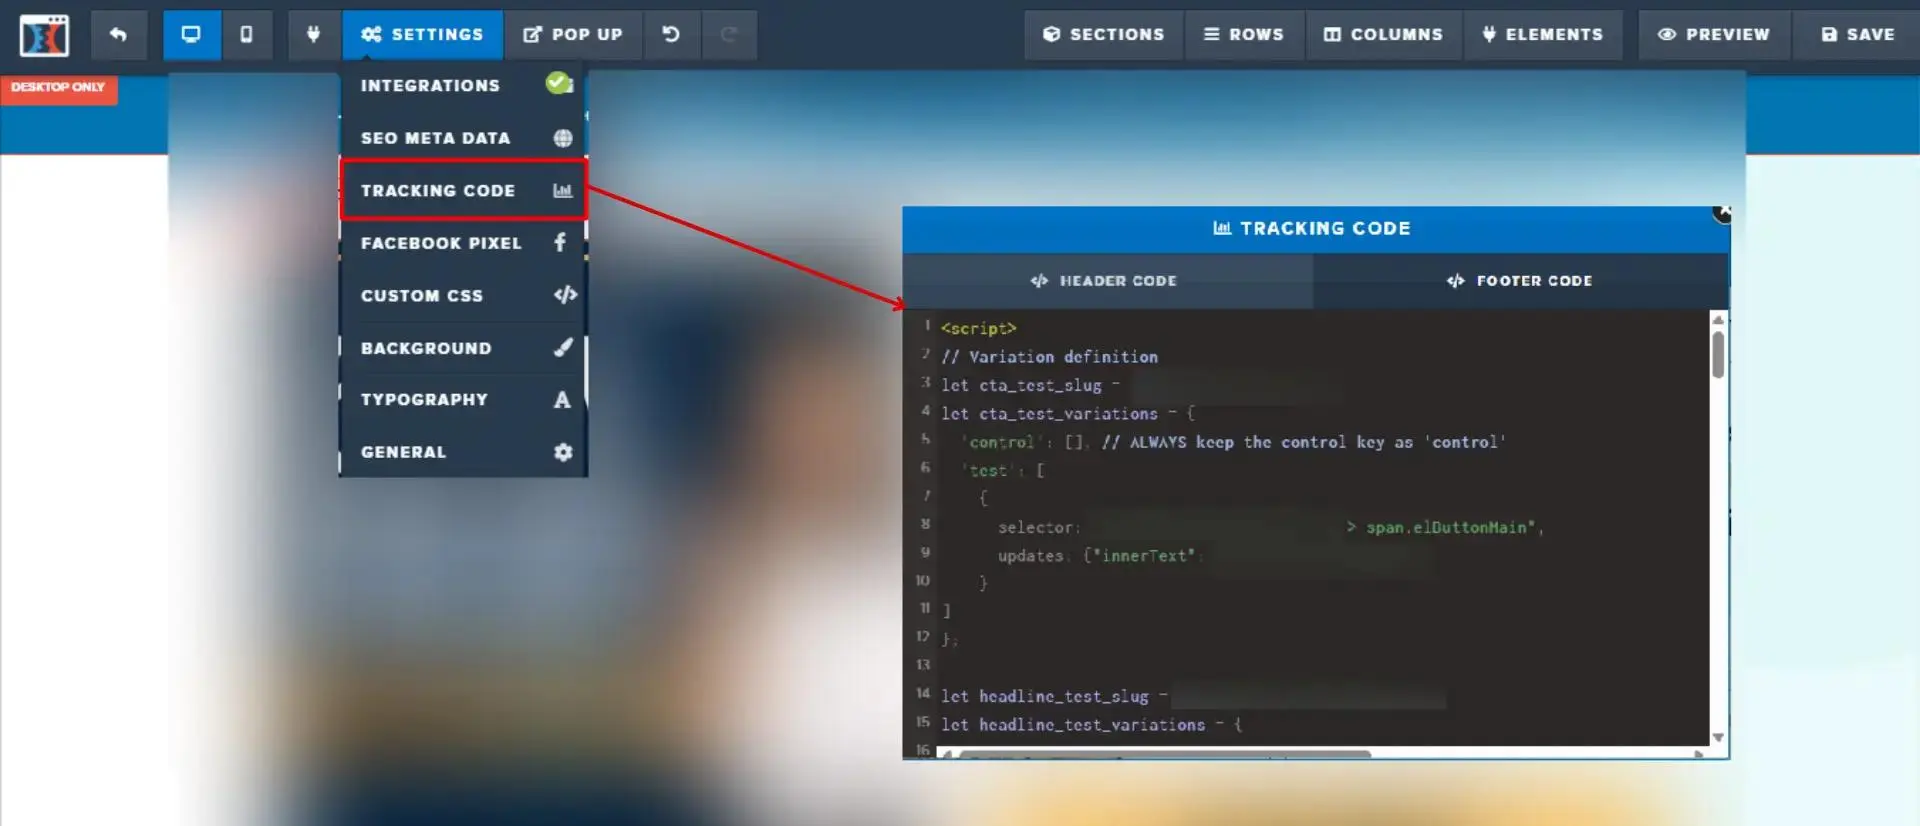Open the Elements panel

click(x=1543, y=35)
